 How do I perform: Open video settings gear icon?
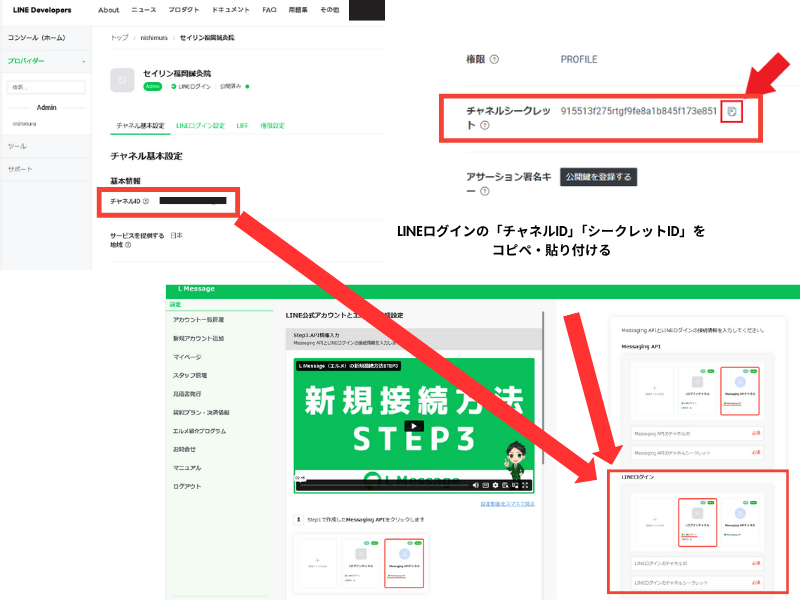click(494, 486)
